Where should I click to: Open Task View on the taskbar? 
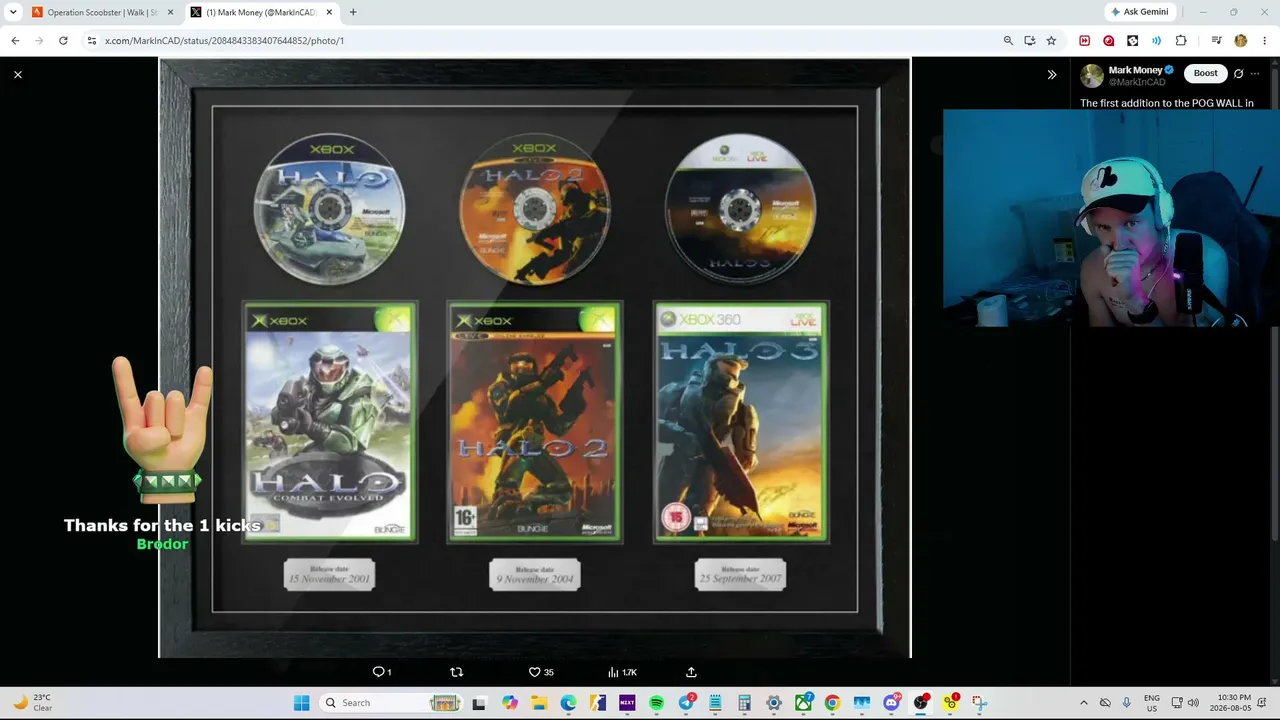[x=480, y=703]
